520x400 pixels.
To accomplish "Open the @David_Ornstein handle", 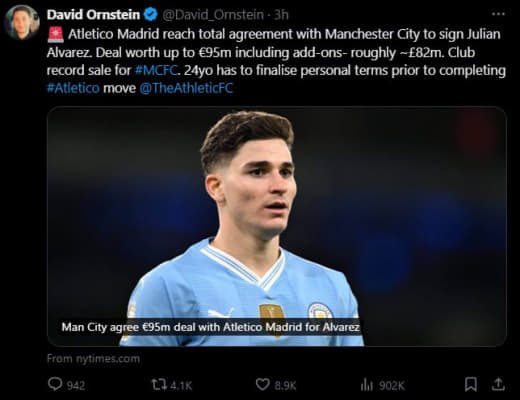I will coord(213,15).
